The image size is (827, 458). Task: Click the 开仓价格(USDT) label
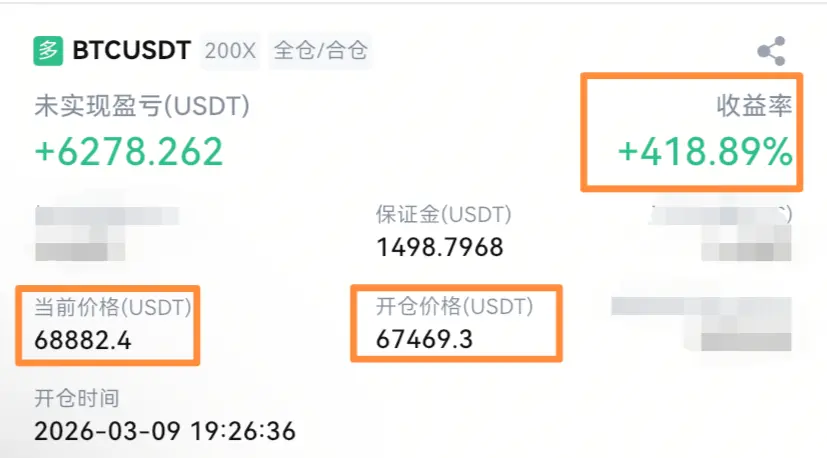(454, 306)
